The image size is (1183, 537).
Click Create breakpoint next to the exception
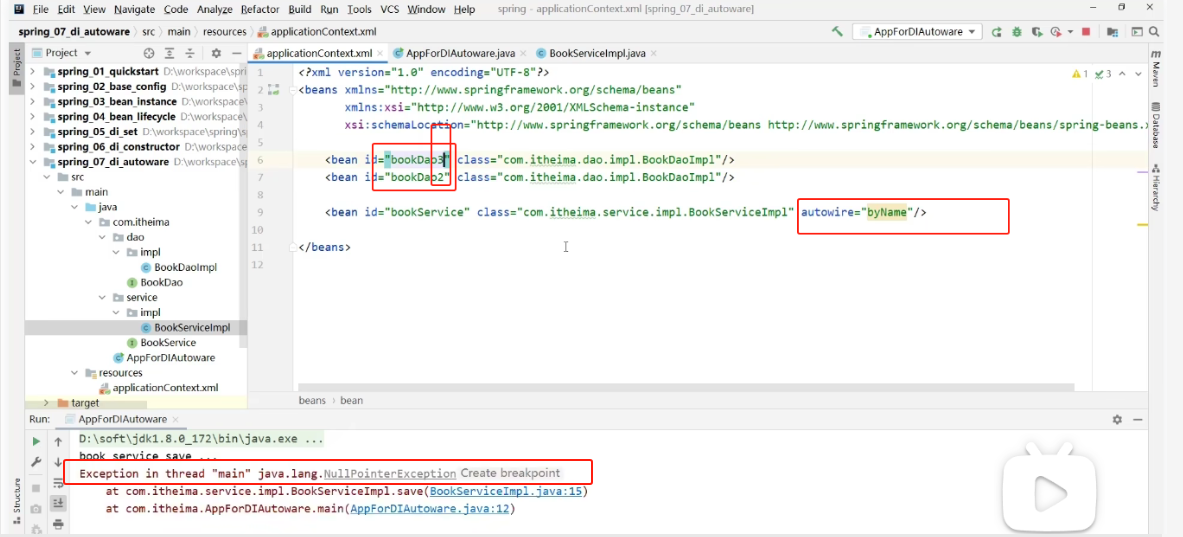[510, 474]
